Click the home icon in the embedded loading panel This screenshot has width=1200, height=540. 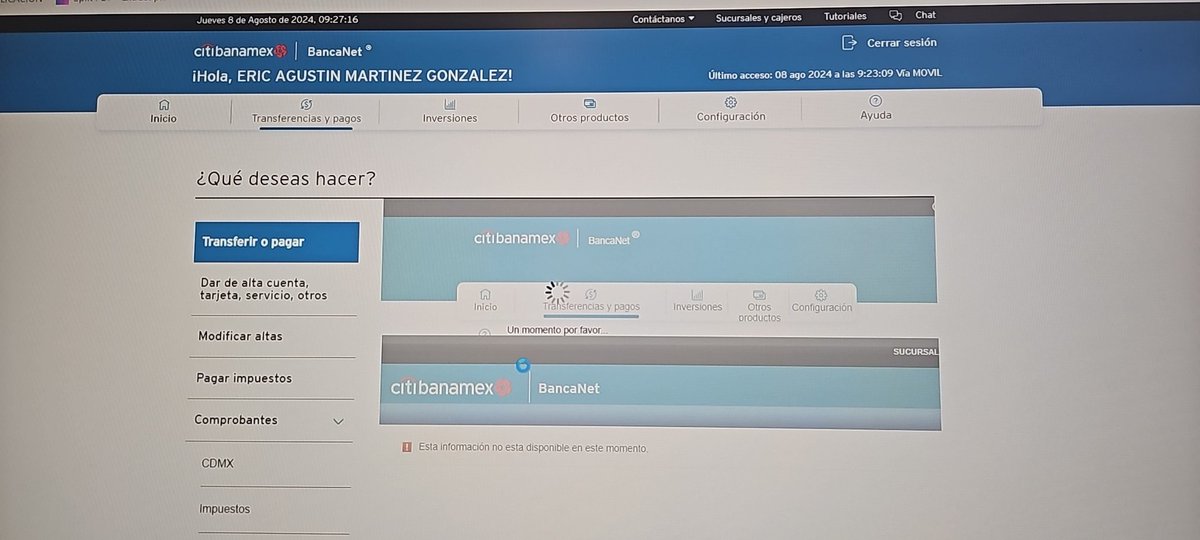485,294
